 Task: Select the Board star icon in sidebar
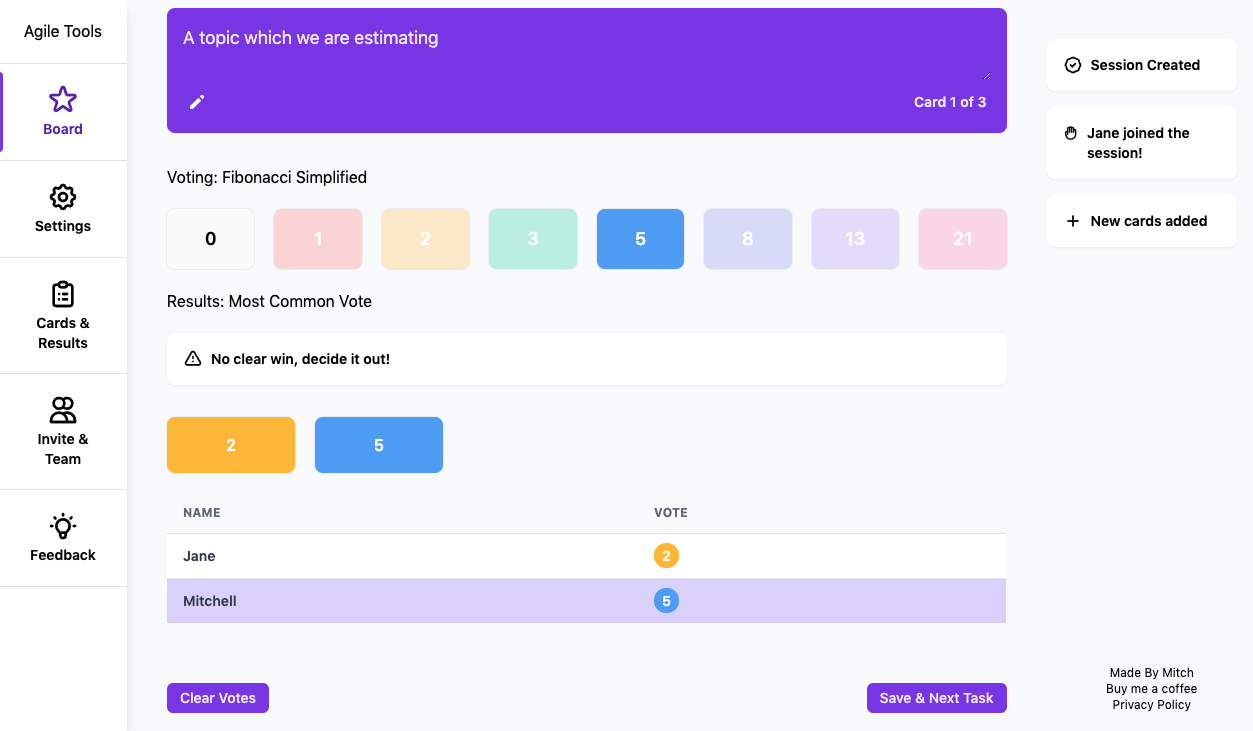(63, 99)
